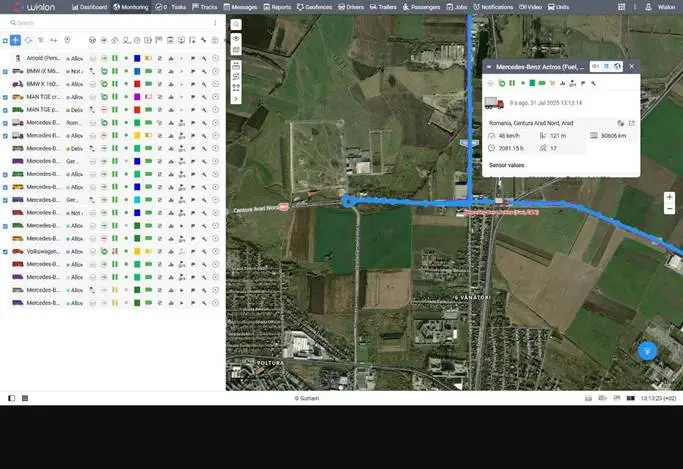This screenshot has height=469, width=683.
Task: Click the globe icon in popup header
Action: click(617, 67)
